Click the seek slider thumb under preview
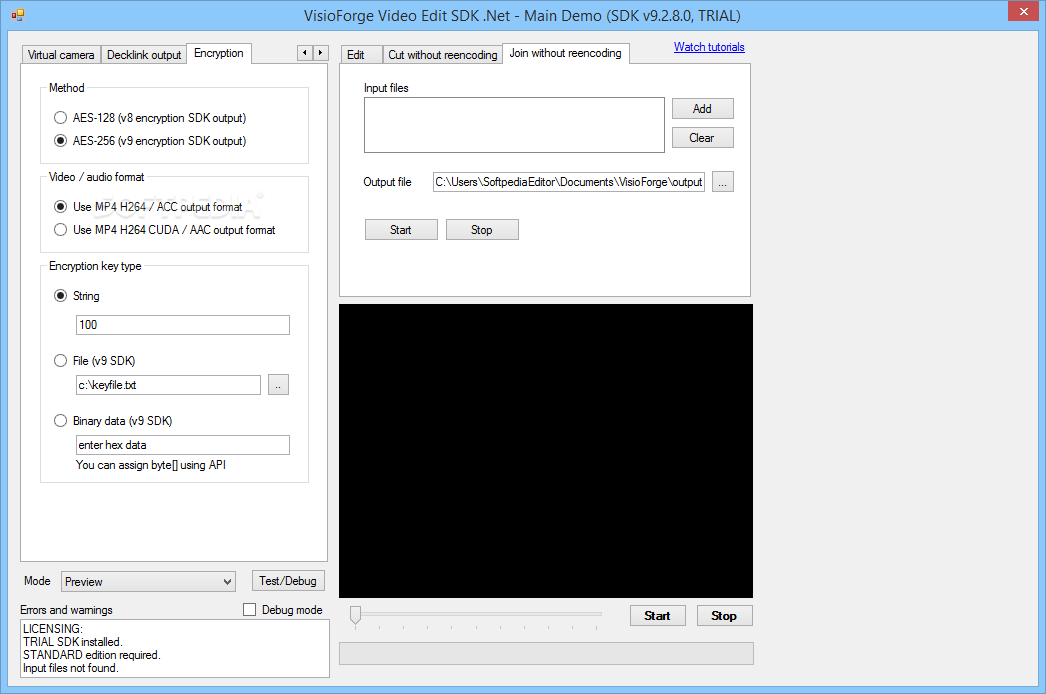 [356, 615]
